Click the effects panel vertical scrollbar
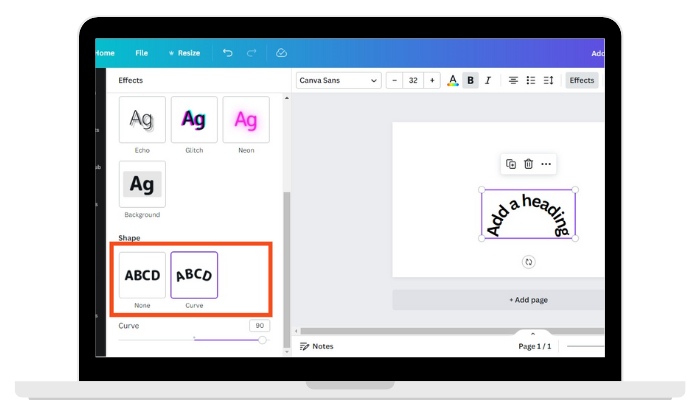The image size is (700, 400). (x=287, y=270)
